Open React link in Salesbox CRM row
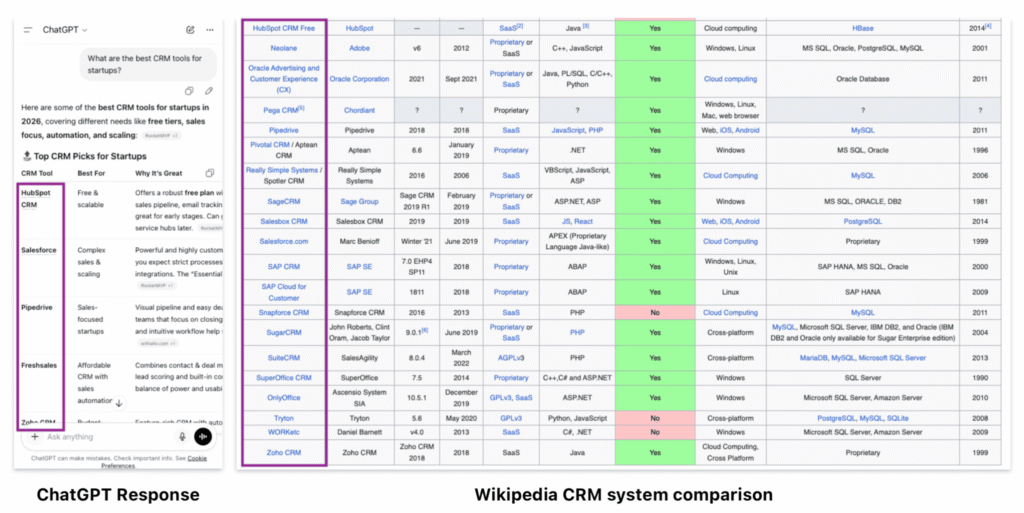 click(x=583, y=221)
